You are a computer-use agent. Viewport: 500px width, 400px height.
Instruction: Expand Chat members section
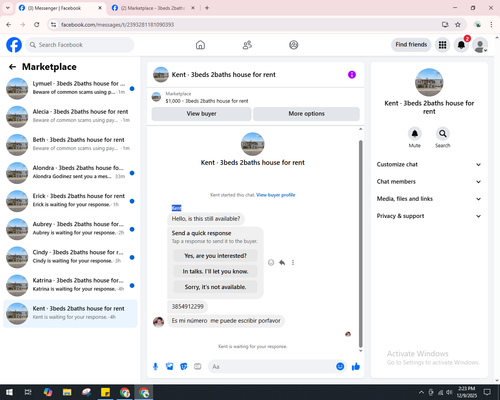coord(429,182)
